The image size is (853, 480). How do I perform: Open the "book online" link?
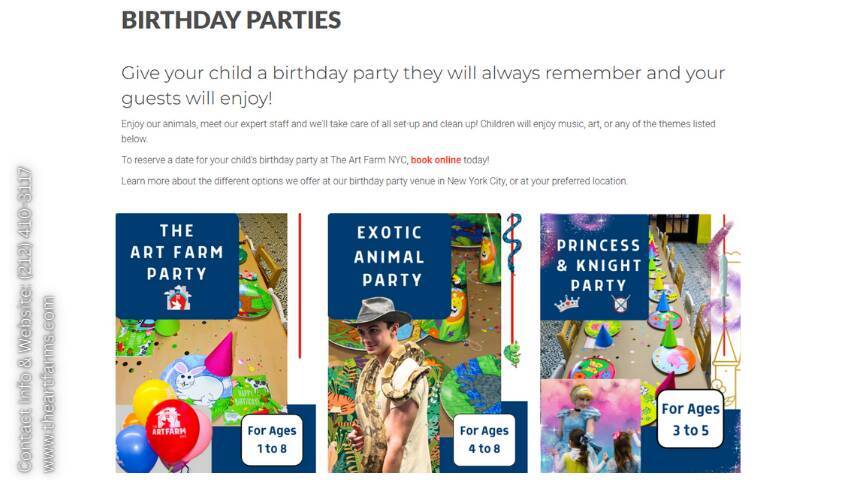(x=435, y=160)
